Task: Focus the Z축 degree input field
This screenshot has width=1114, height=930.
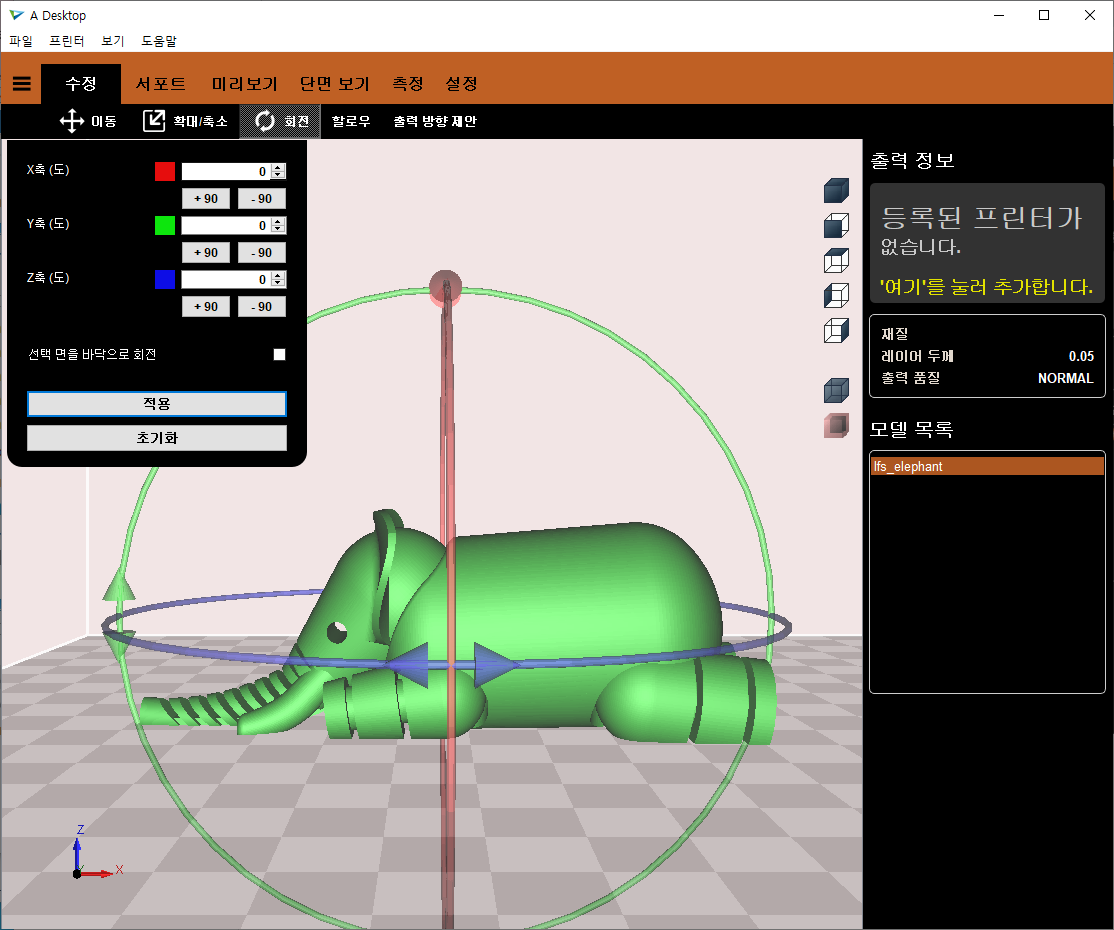Action: coord(227,279)
